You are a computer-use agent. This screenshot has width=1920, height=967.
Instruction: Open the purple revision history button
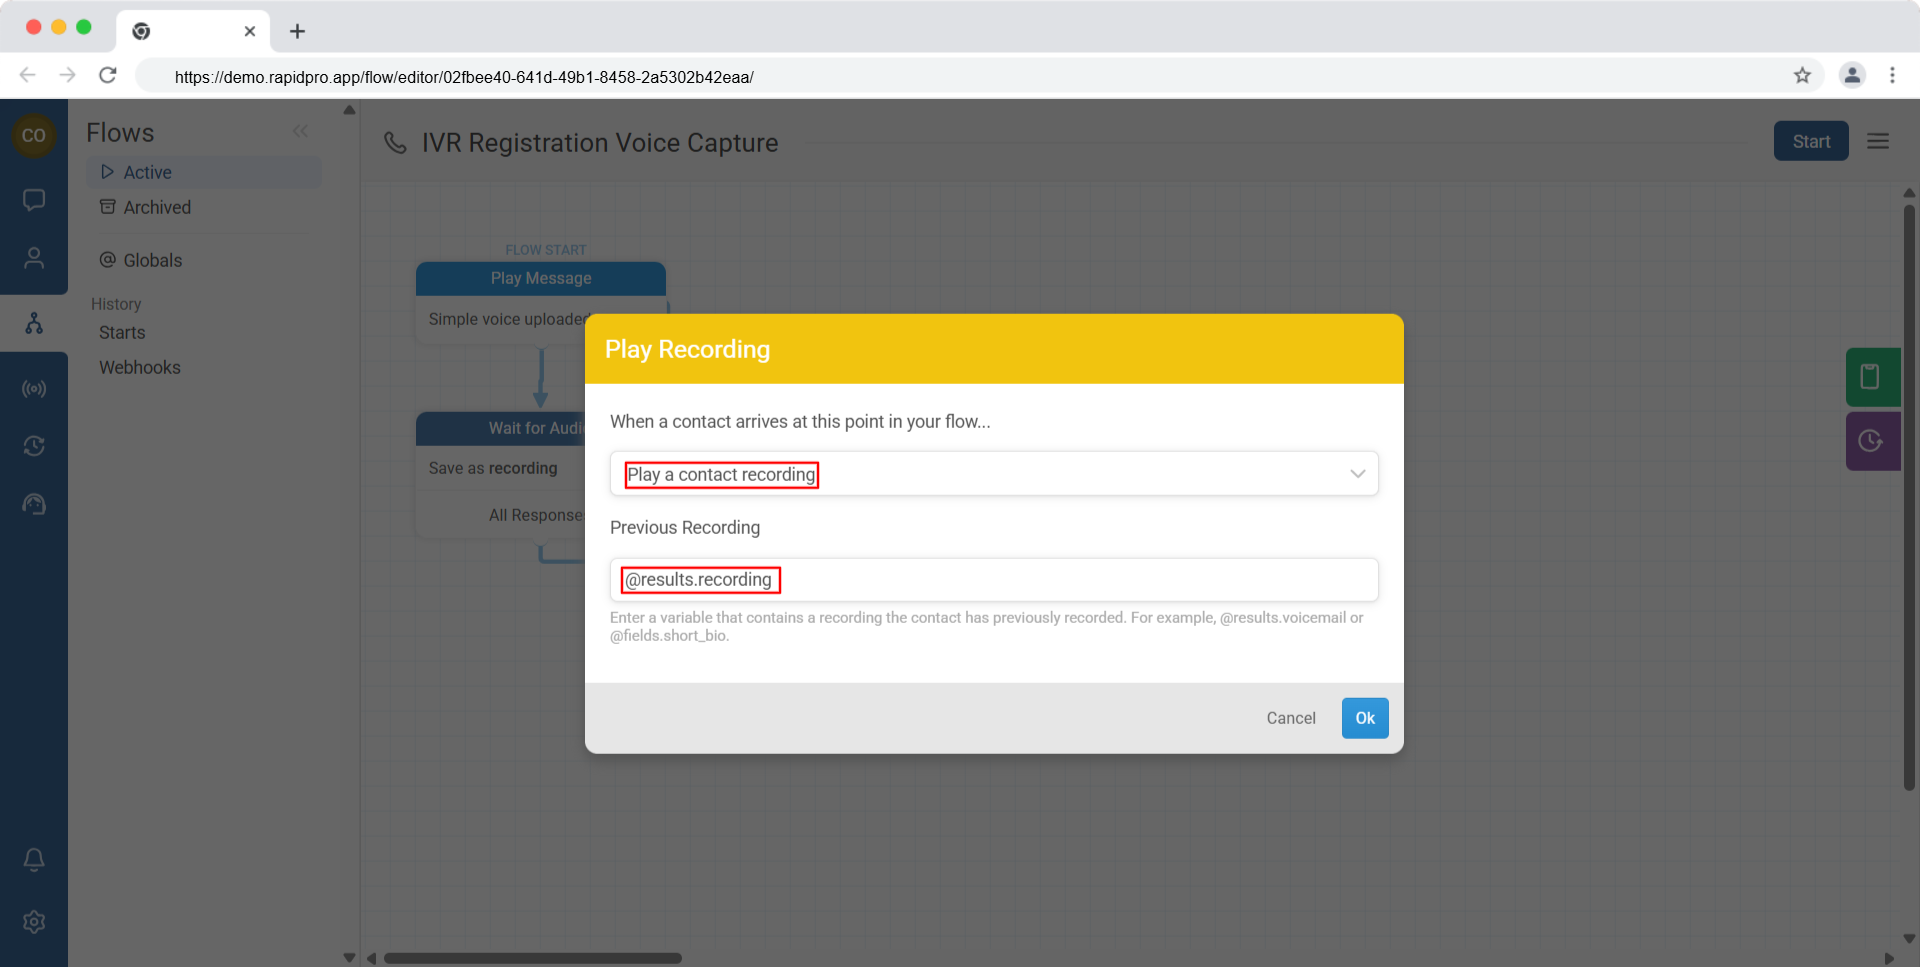1871,441
